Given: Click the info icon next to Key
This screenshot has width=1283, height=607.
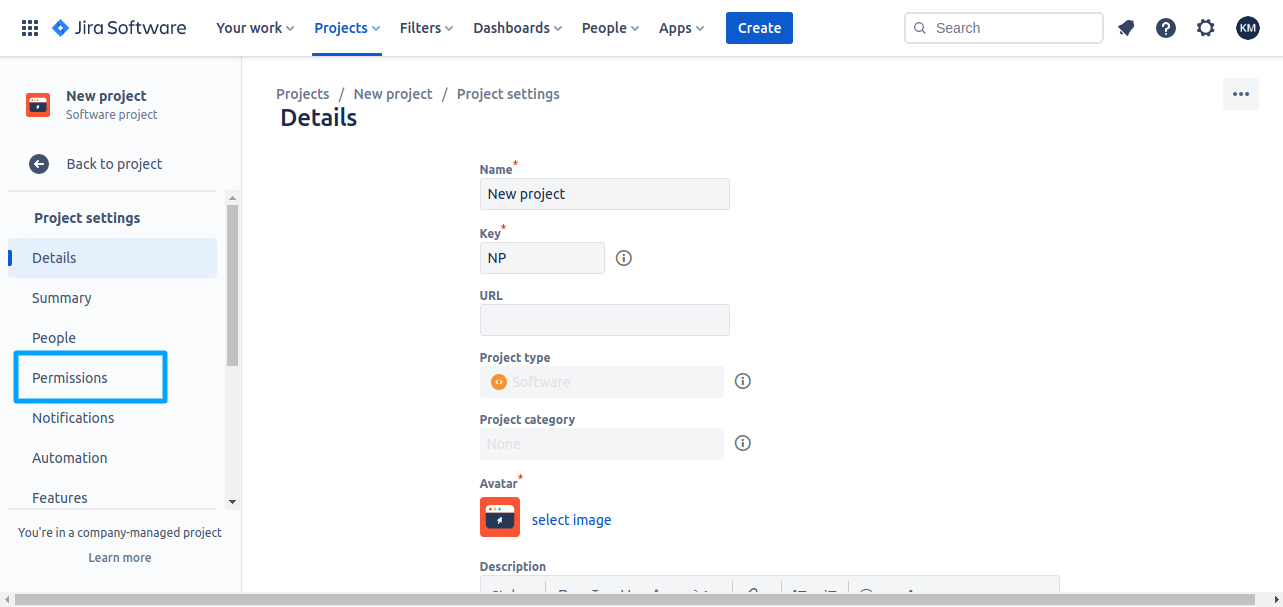Looking at the screenshot, I should click(624, 258).
